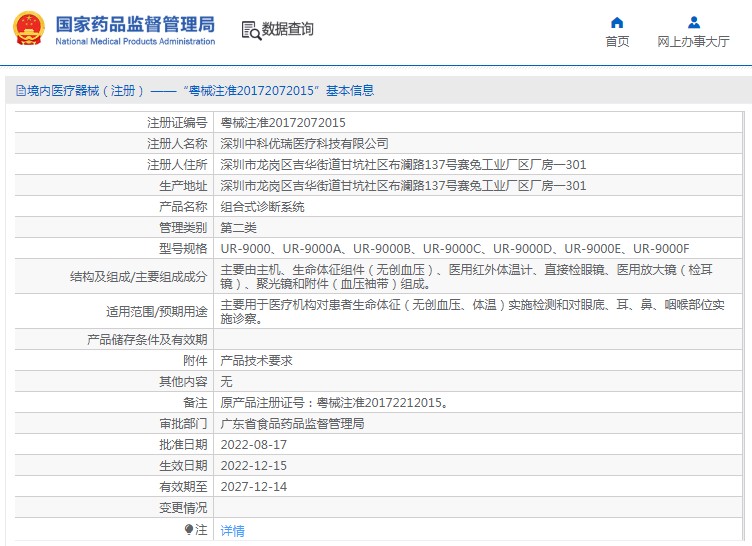Select expiry date 2027-12-14
The image size is (752, 546).
(254, 487)
